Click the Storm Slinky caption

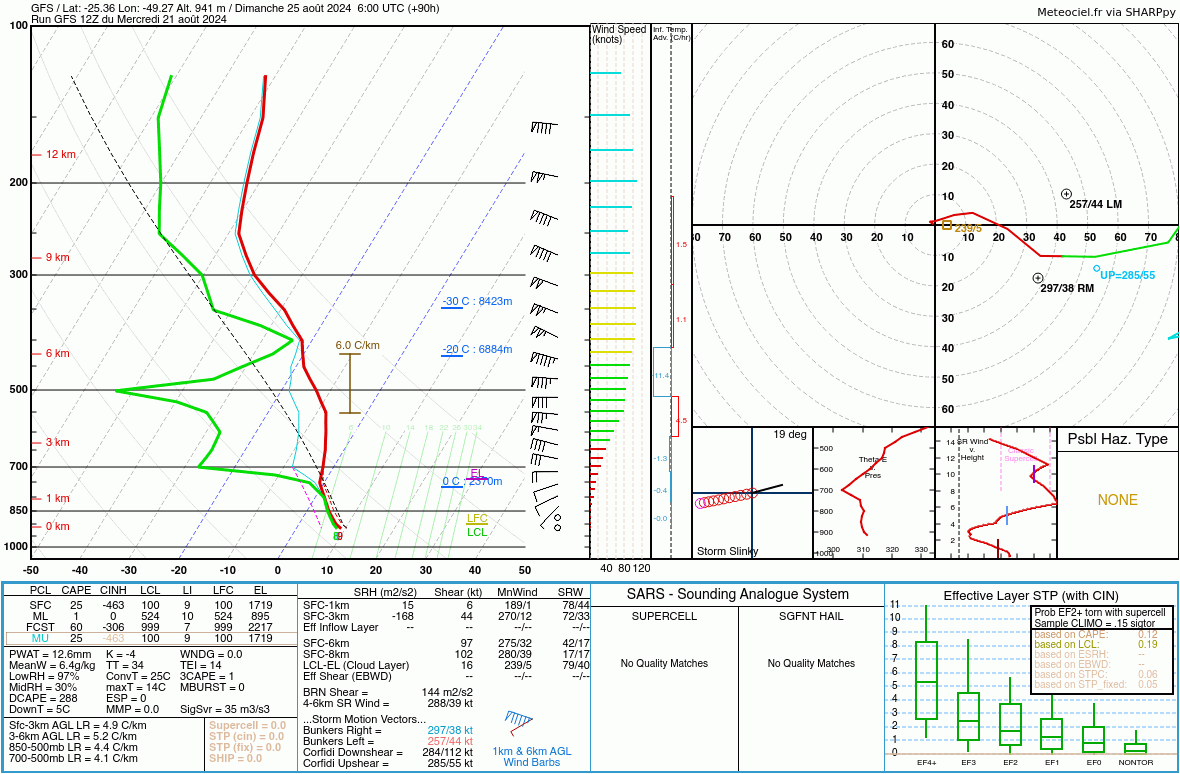(x=728, y=551)
